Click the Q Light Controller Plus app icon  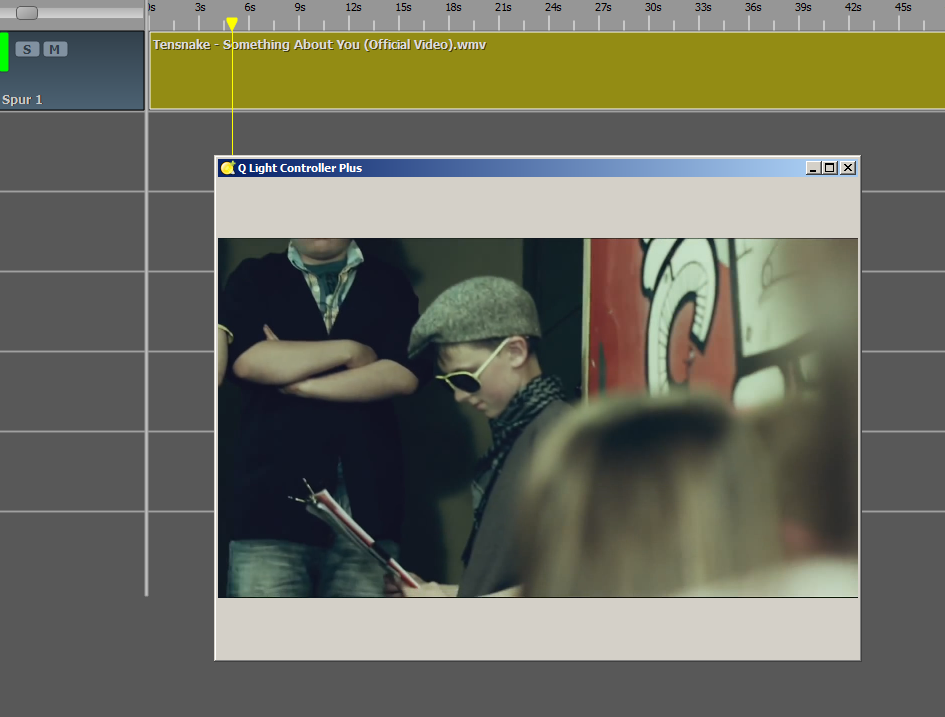(227, 168)
